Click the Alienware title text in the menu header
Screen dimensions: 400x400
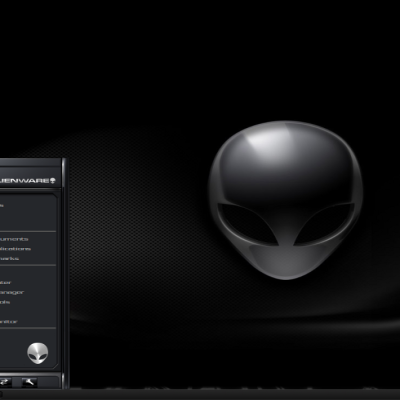pos(24,181)
